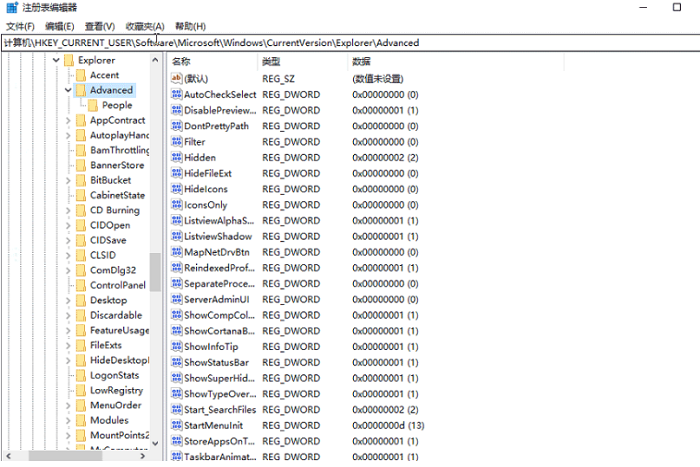Viewport: 700px width, 467px height.
Task: Collapse the Explorer tree node
Action: [x=56, y=60]
